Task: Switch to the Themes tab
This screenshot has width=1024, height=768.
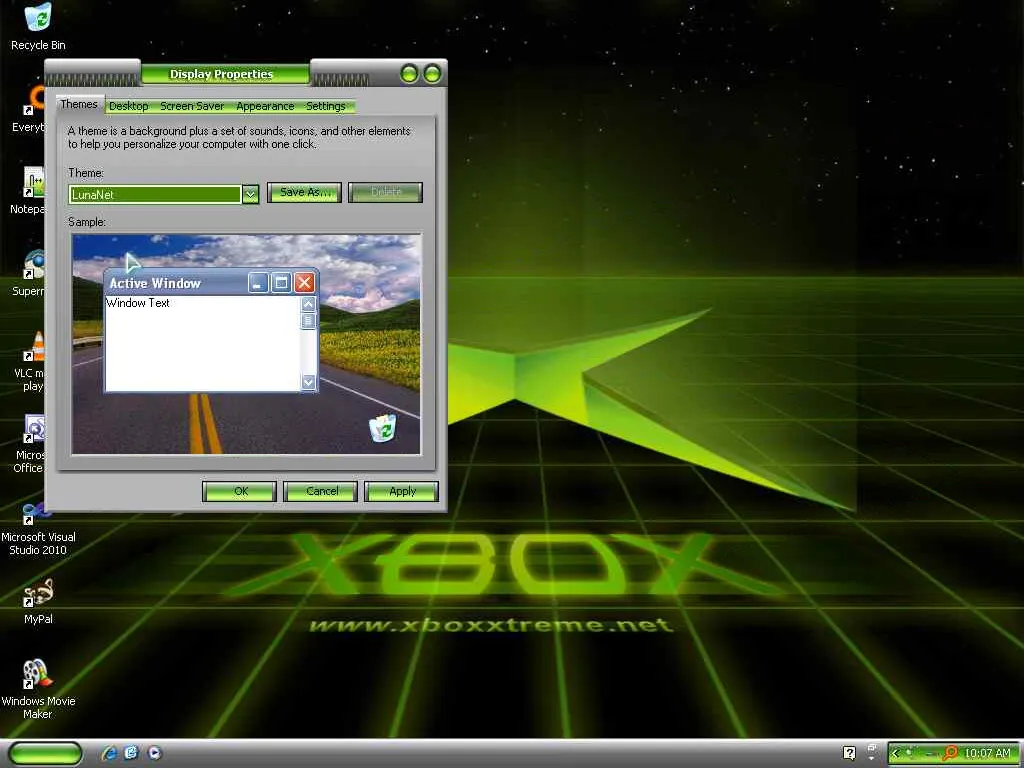Action: point(79,104)
